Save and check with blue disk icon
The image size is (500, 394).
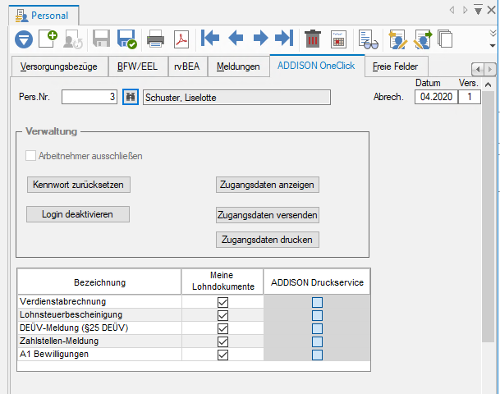pyautogui.click(x=127, y=39)
